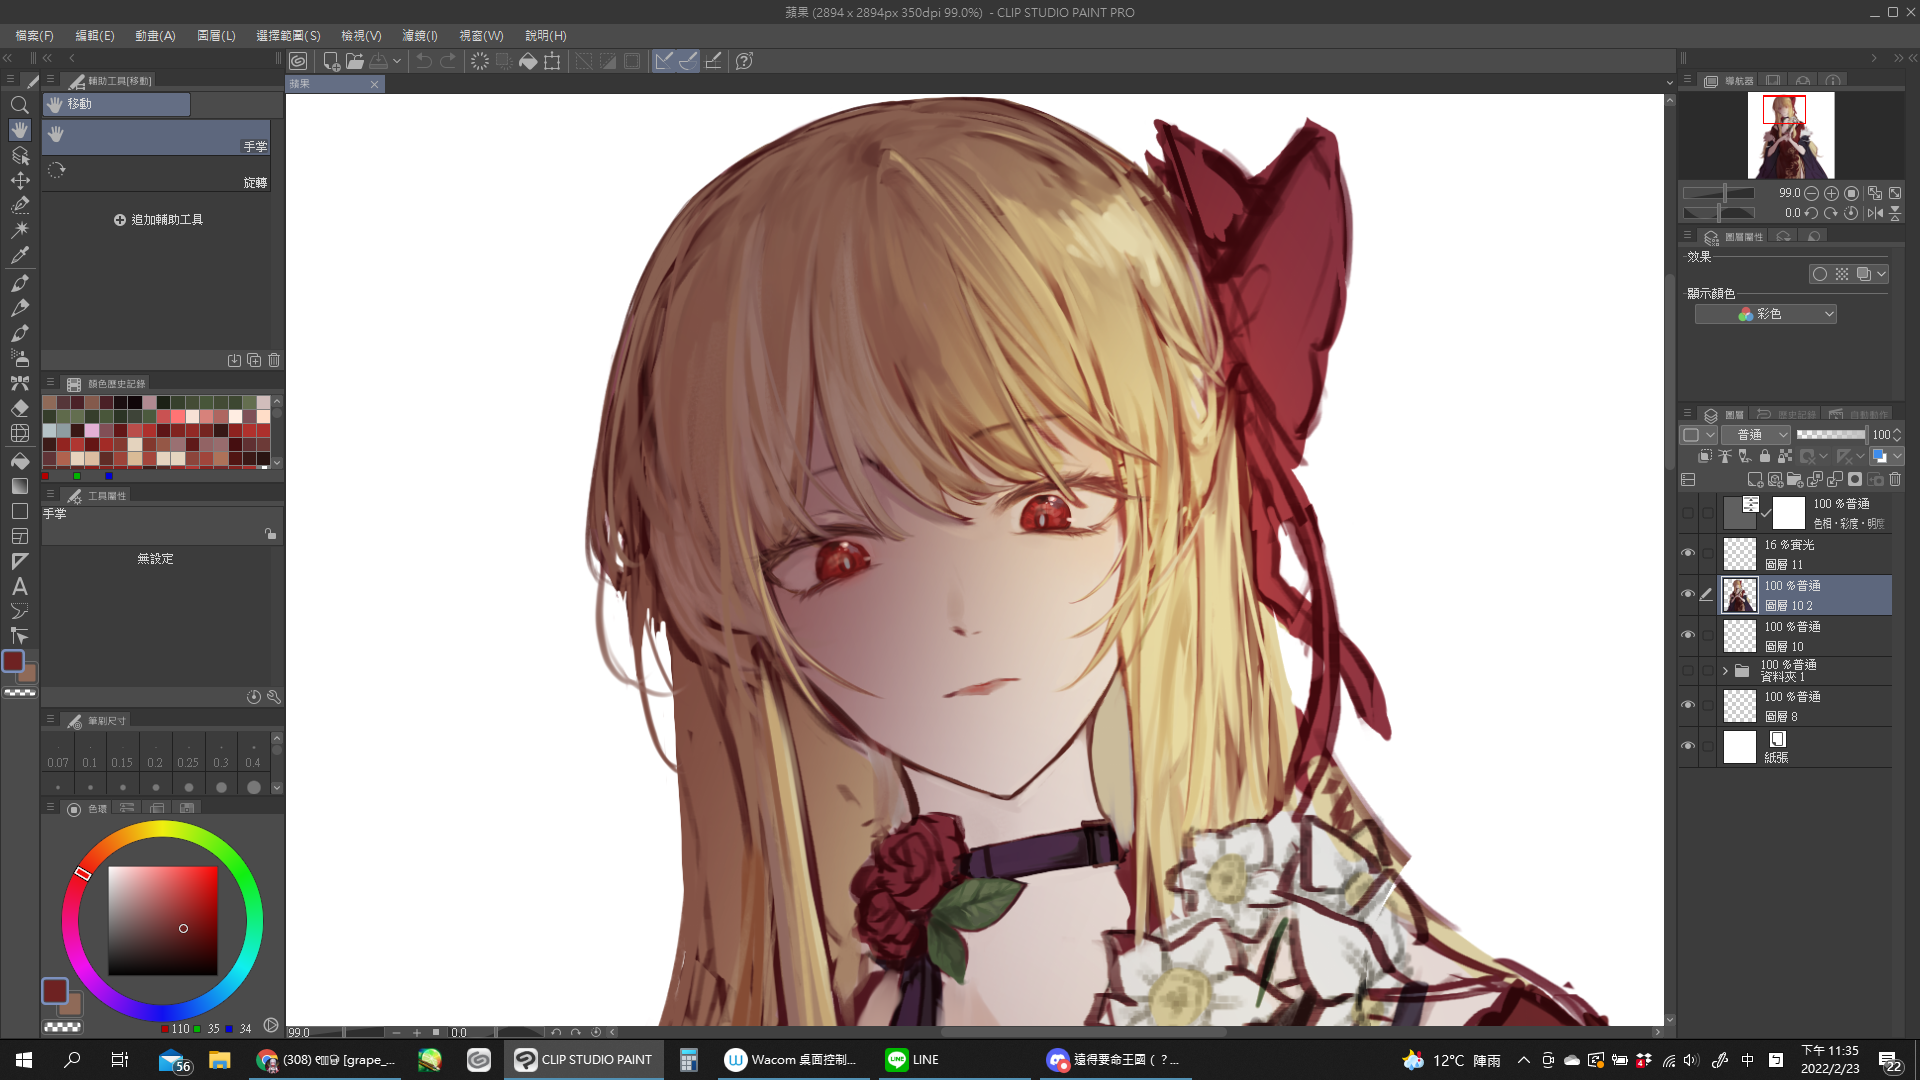Select the magnifier zoom tool
The width and height of the screenshot is (1920, 1080).
[x=19, y=105]
